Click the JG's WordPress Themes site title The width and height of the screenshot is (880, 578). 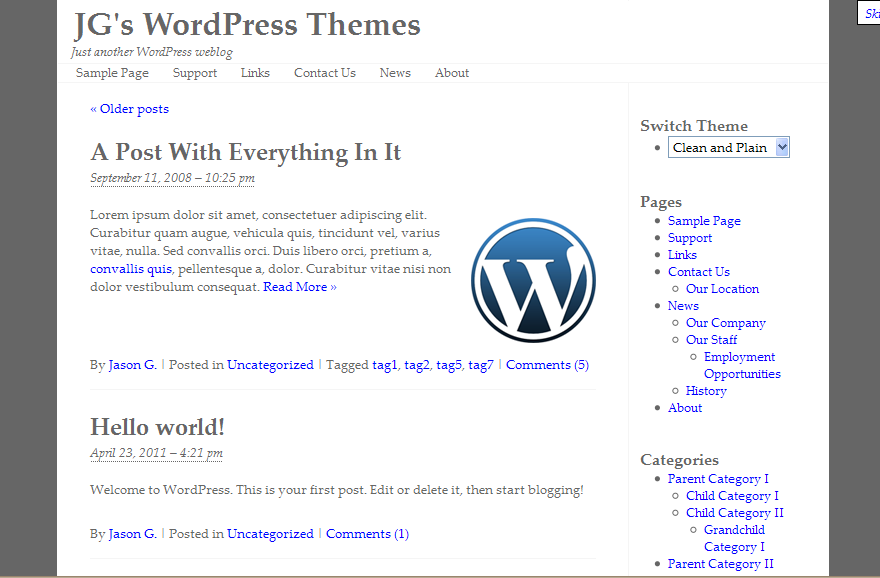tap(247, 25)
